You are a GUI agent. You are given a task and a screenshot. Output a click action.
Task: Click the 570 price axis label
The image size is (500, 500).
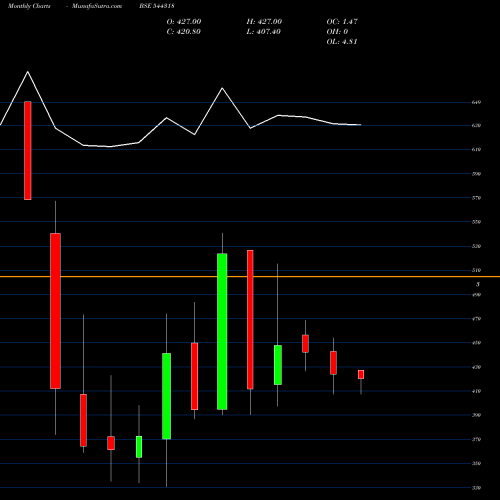pyautogui.click(x=476, y=198)
